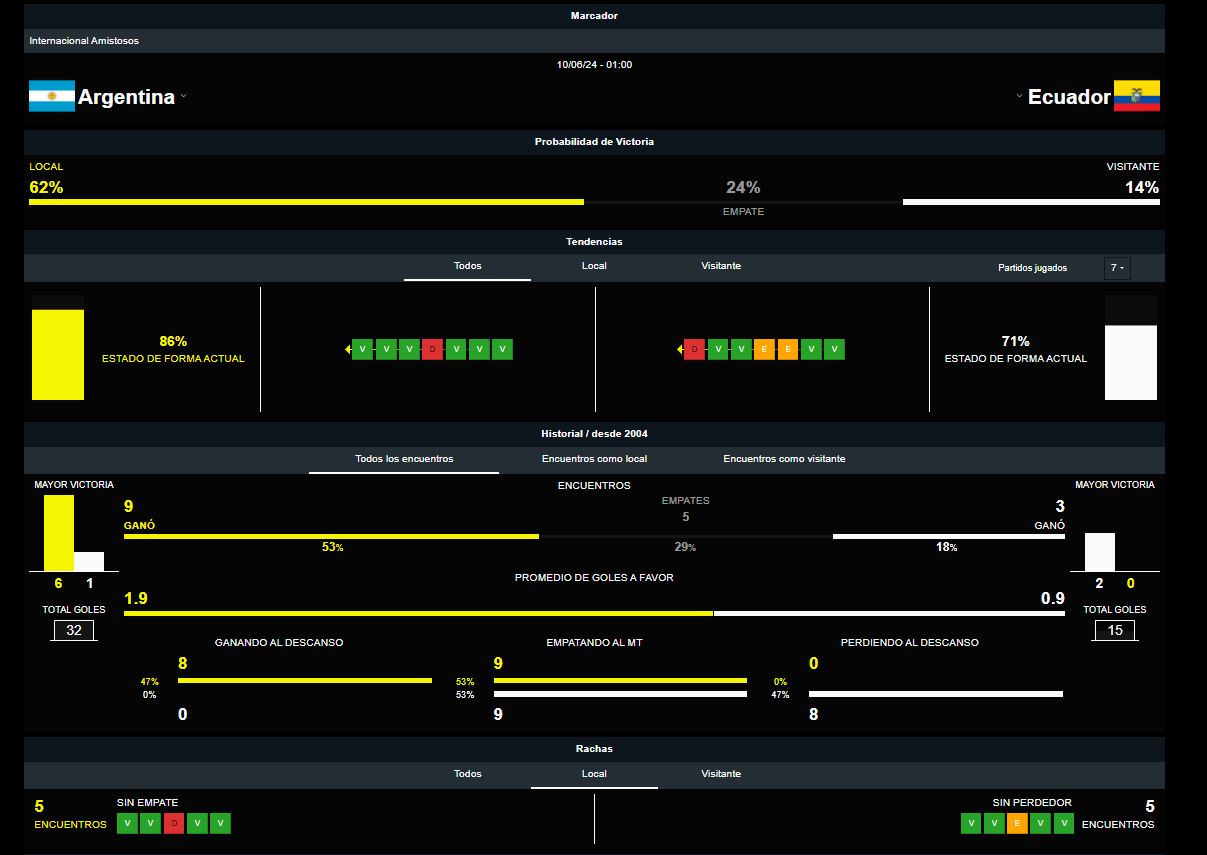Click red D badge in Sin Empate streak
The image size is (1207, 855).
174,823
